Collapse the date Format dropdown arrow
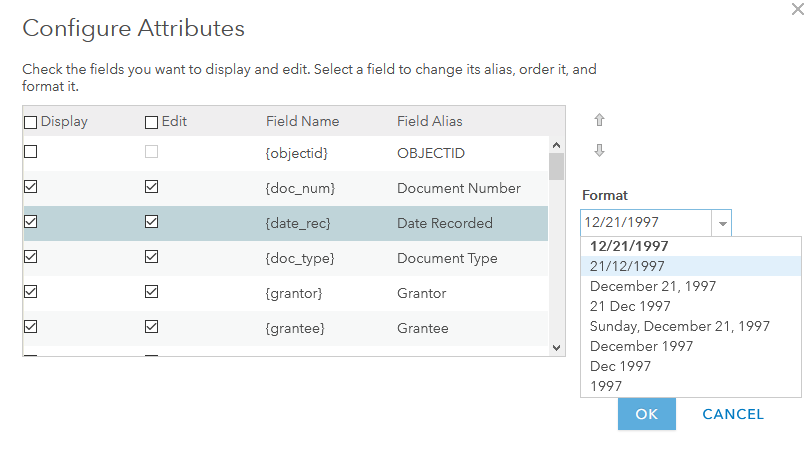The height and width of the screenshot is (459, 810). click(723, 224)
